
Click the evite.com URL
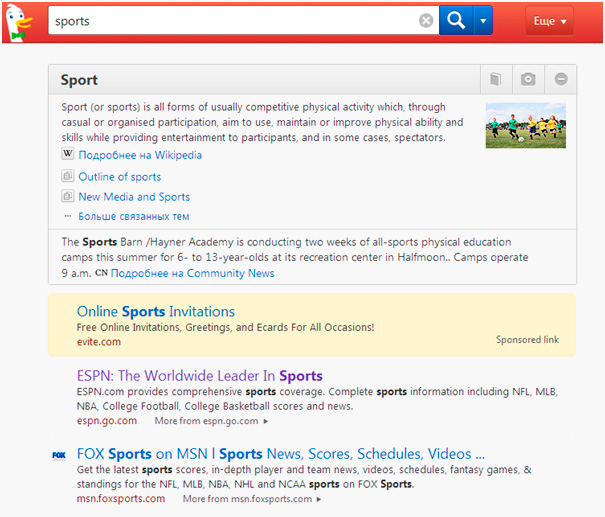(99, 342)
